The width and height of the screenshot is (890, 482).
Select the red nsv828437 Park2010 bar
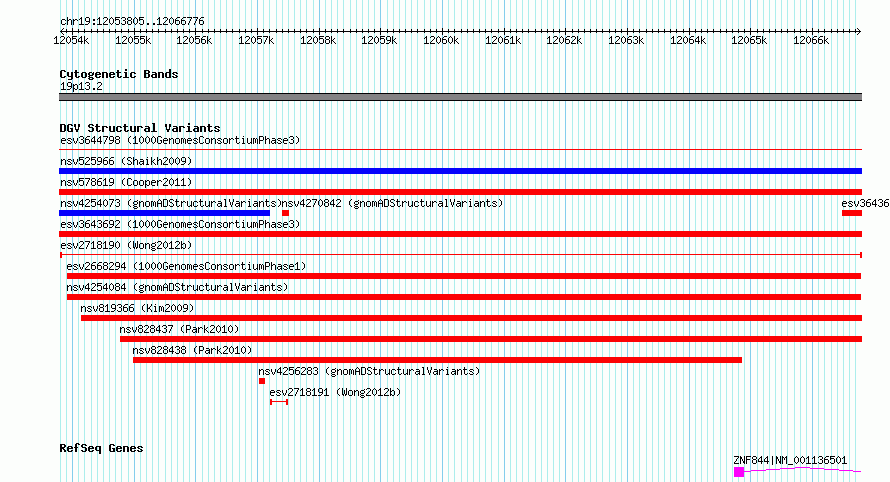click(x=491, y=339)
